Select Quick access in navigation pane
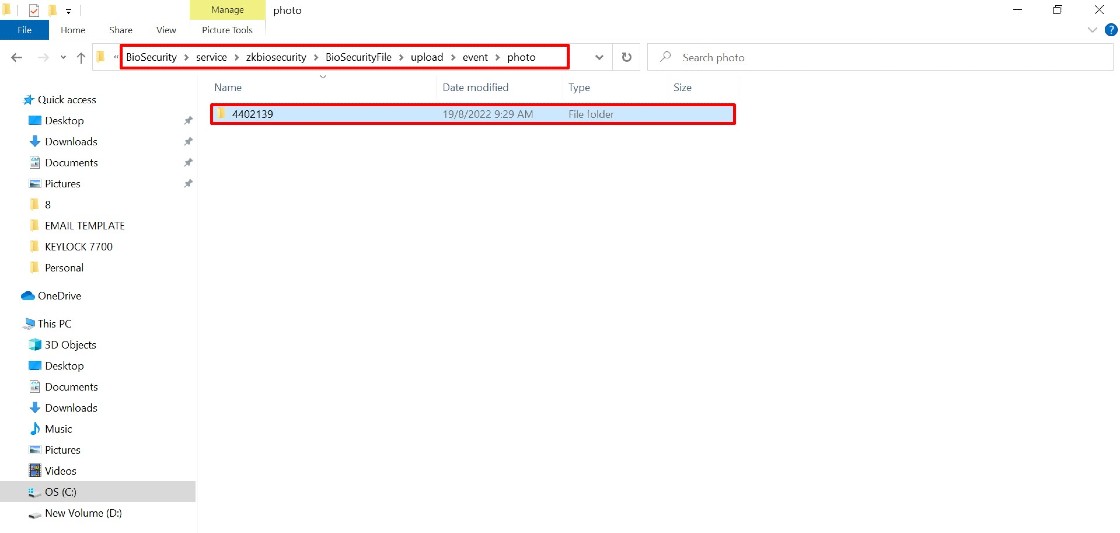 click(x=66, y=100)
